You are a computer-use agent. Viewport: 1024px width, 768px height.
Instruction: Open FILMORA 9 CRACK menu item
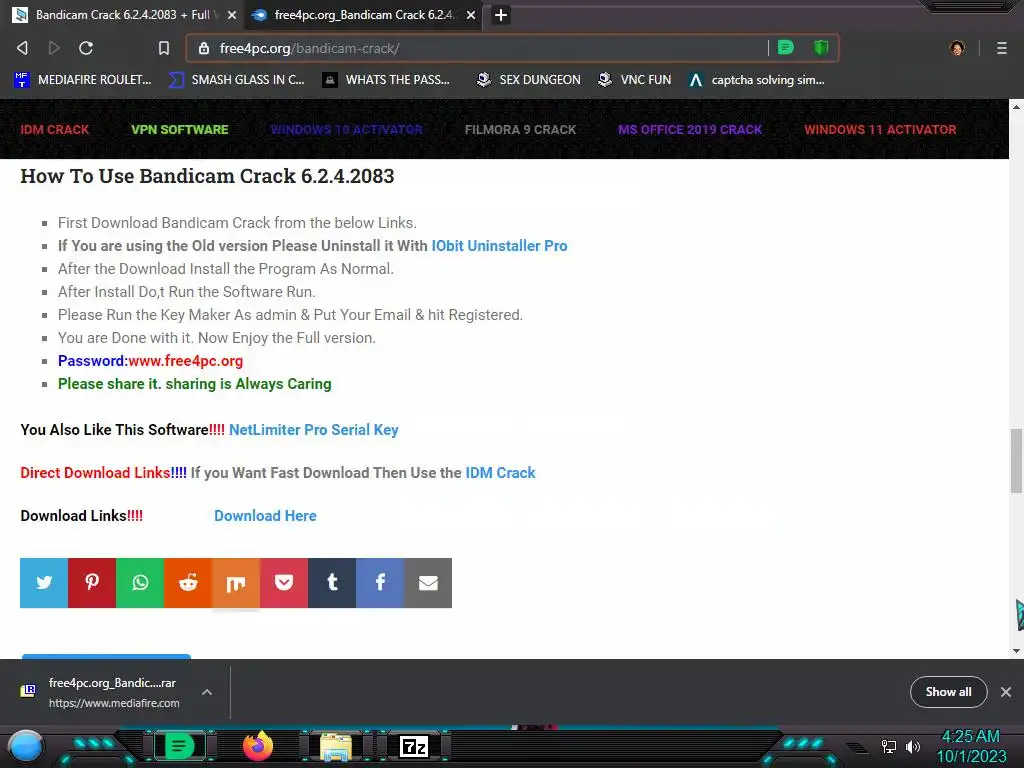[x=520, y=129]
